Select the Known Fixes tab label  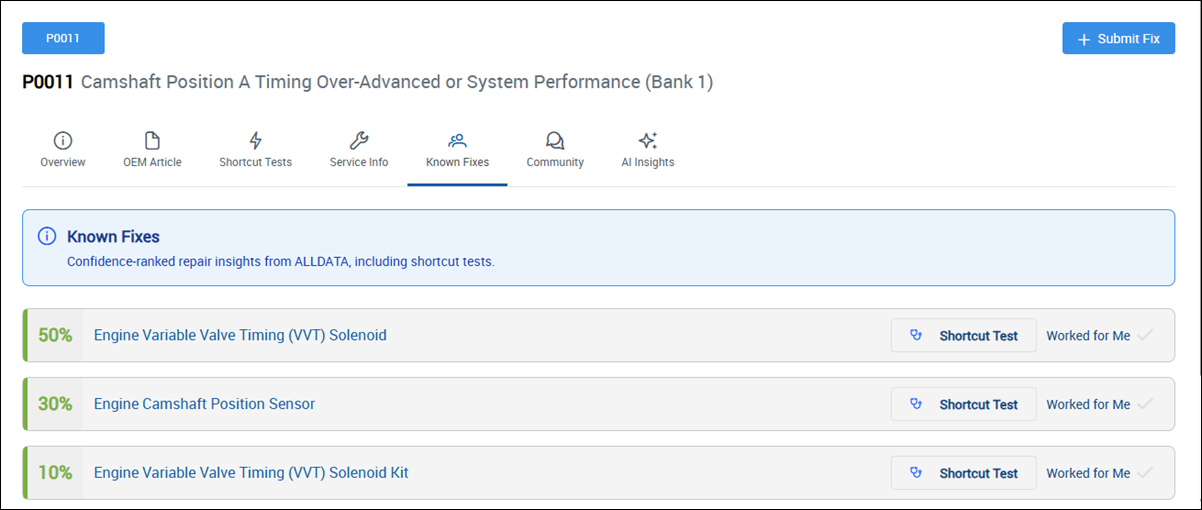coord(457,162)
